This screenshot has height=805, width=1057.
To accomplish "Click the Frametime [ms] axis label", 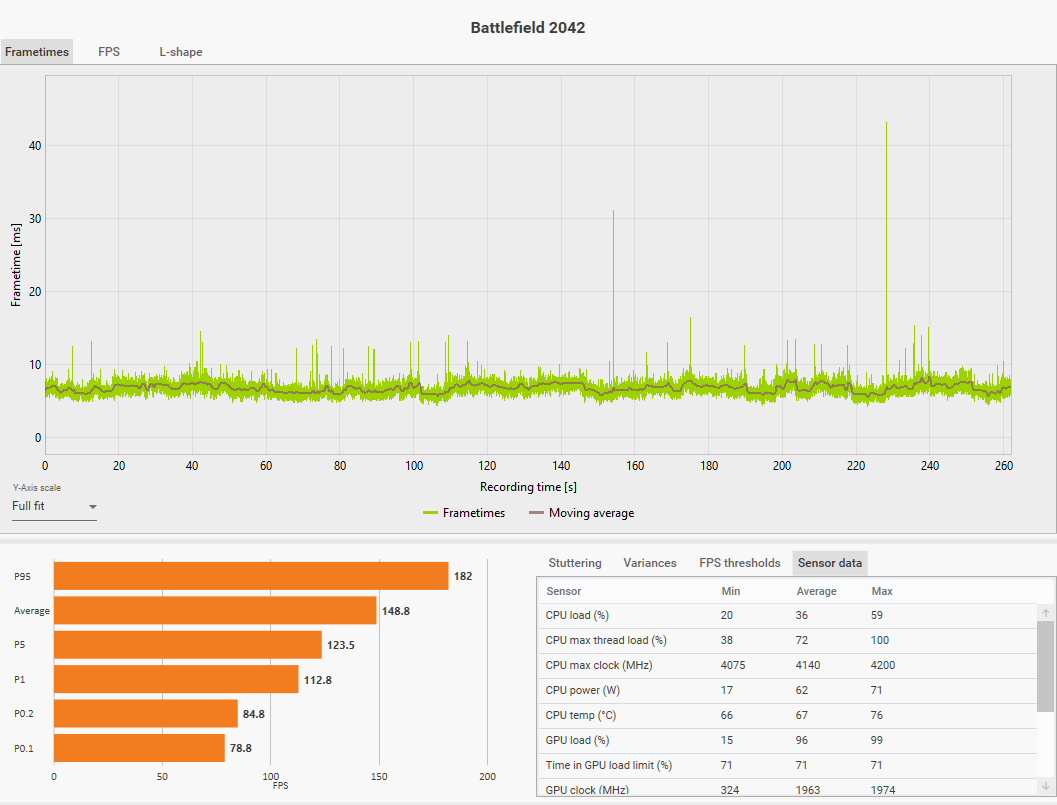I will pos(16,265).
